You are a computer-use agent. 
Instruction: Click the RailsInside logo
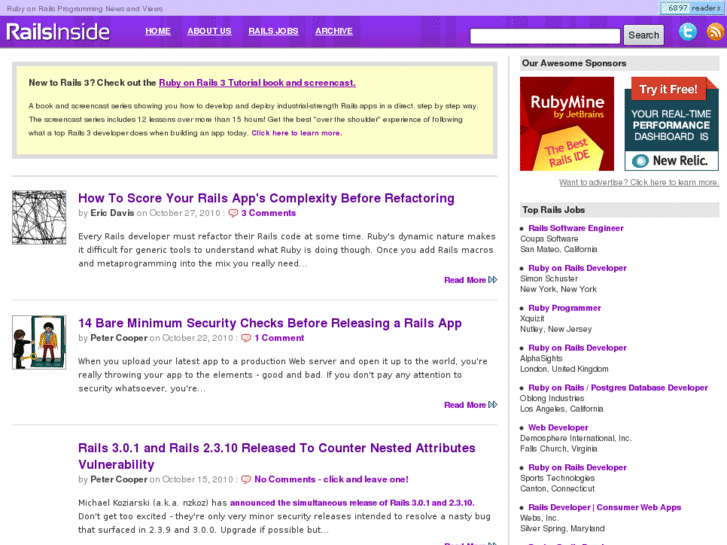click(58, 32)
